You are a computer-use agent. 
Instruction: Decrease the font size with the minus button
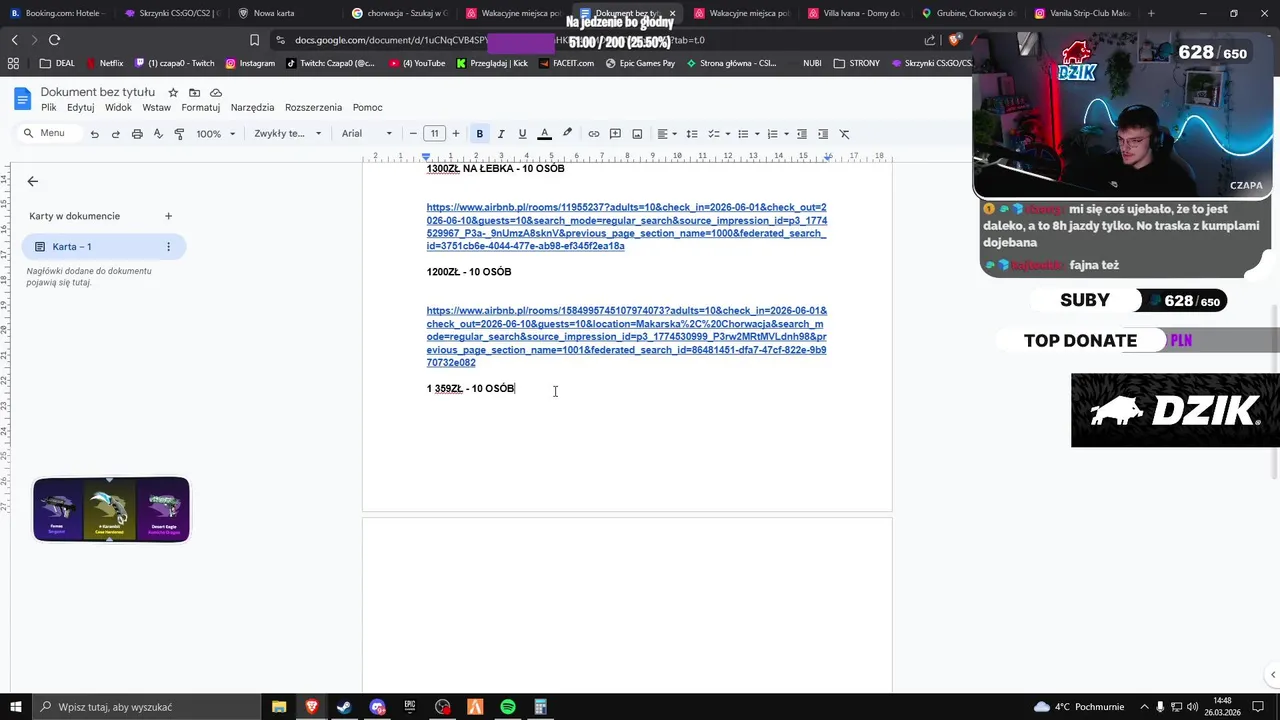tap(413, 134)
